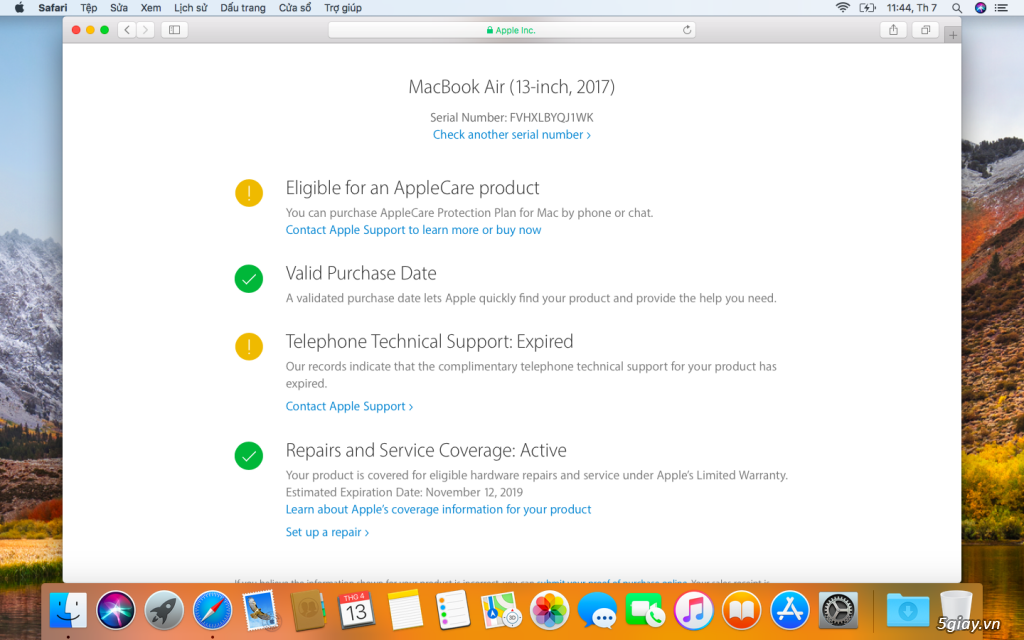
Task: Open Mail stamp icon in Dock
Action: (x=261, y=611)
